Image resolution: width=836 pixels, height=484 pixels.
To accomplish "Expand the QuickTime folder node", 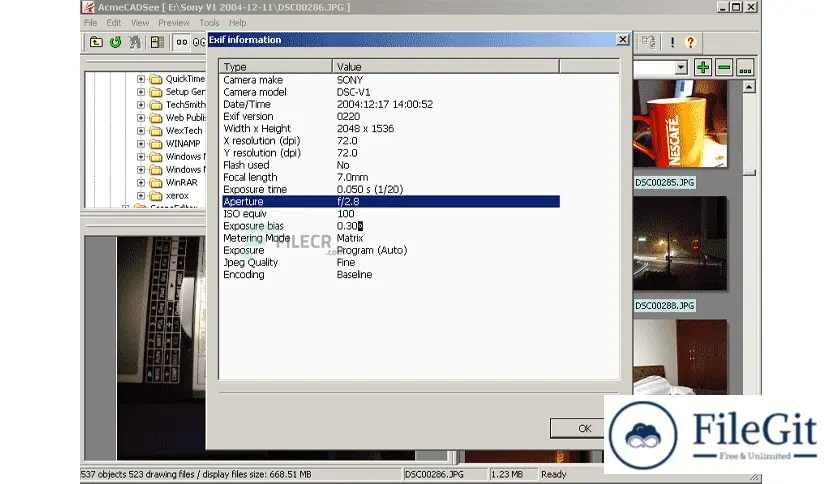I will [x=141, y=79].
